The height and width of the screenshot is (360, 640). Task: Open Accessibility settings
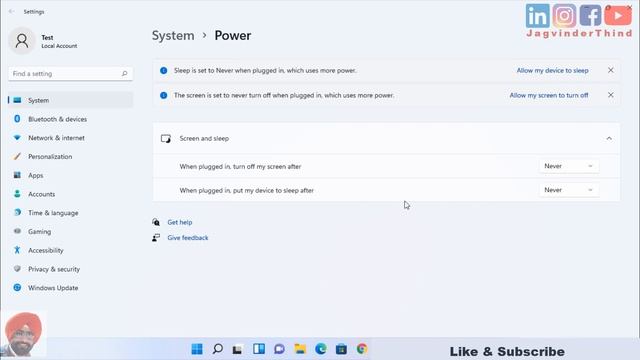(70, 250)
